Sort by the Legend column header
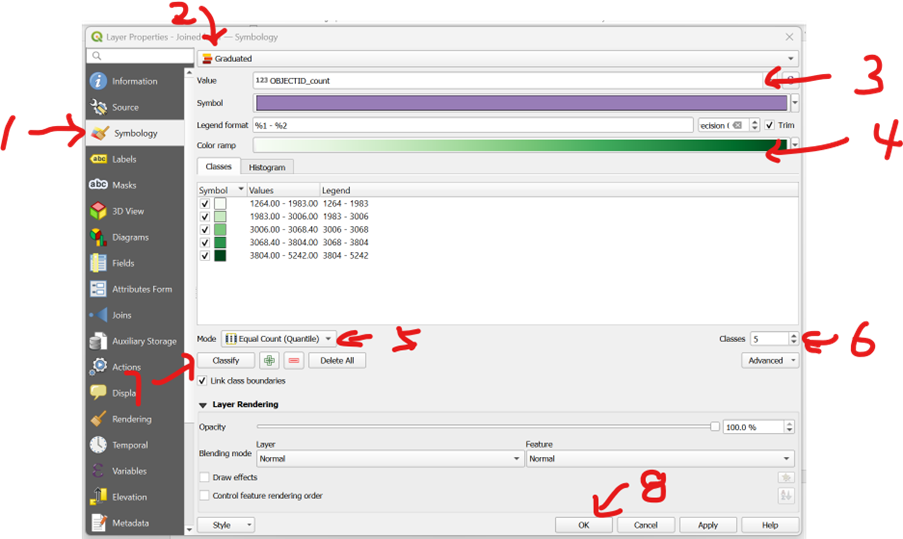 click(559, 190)
